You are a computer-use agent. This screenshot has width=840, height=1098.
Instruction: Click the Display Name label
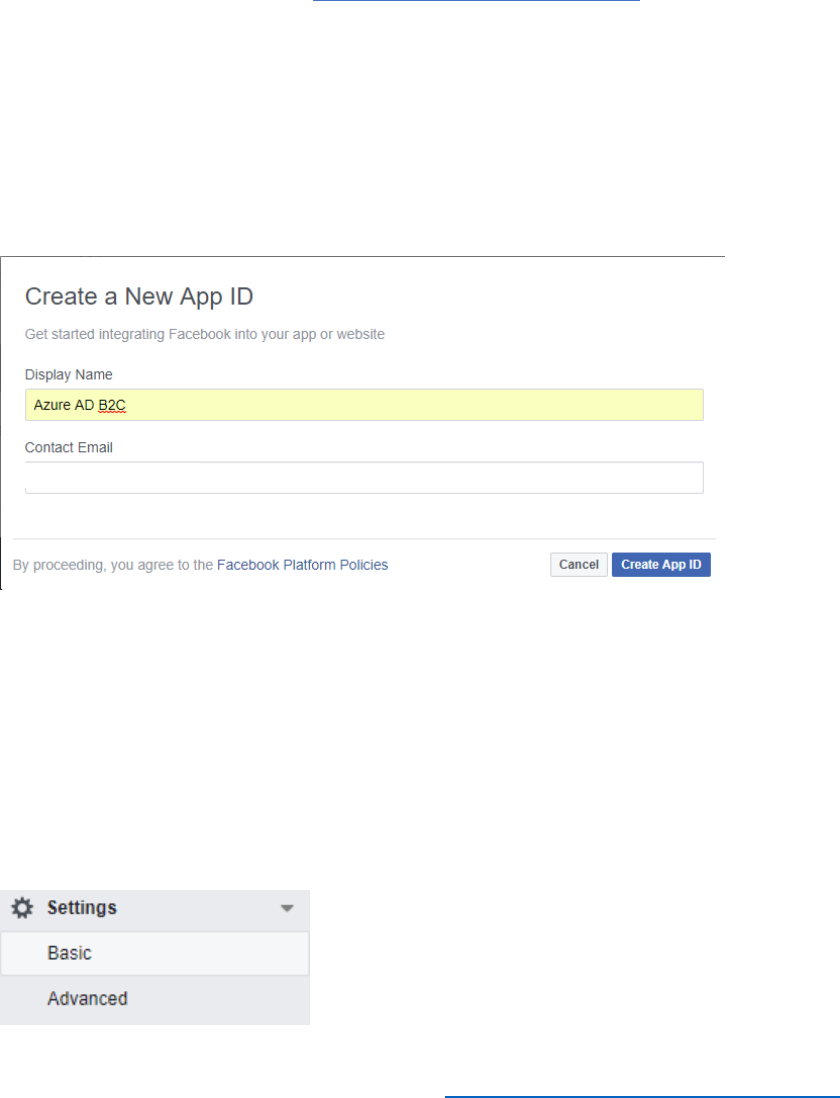point(69,375)
